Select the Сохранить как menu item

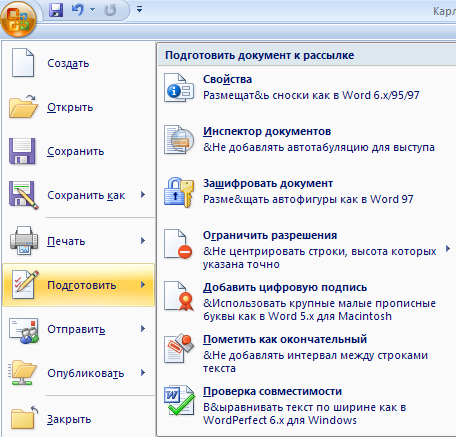click(x=79, y=195)
